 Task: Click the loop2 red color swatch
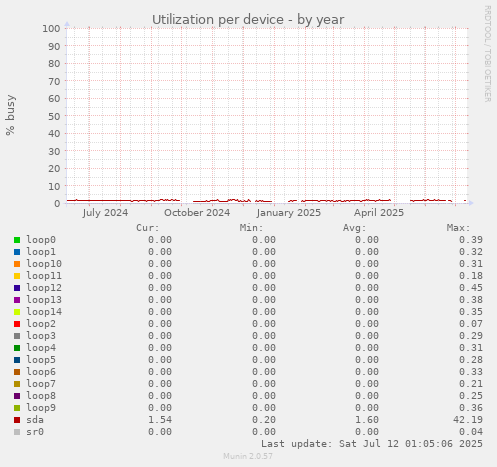(17, 324)
